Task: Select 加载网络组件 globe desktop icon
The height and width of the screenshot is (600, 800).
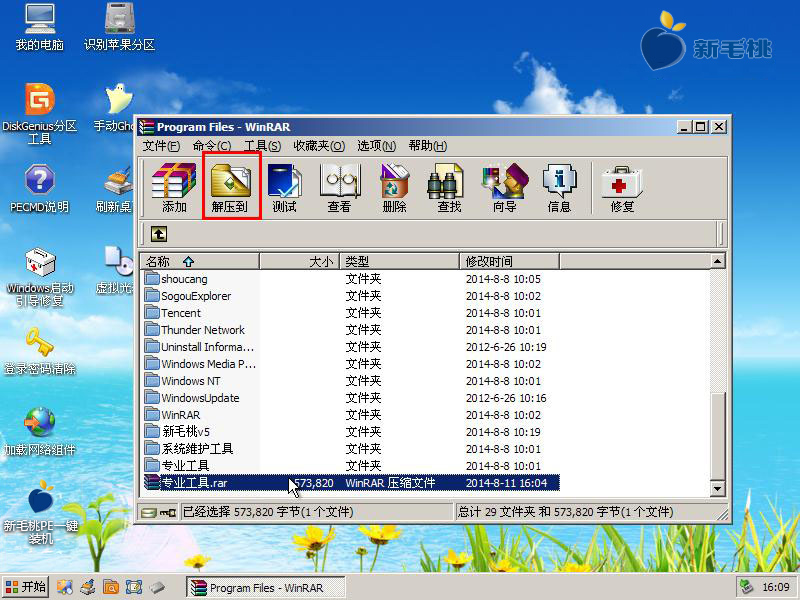Action: [x=40, y=432]
